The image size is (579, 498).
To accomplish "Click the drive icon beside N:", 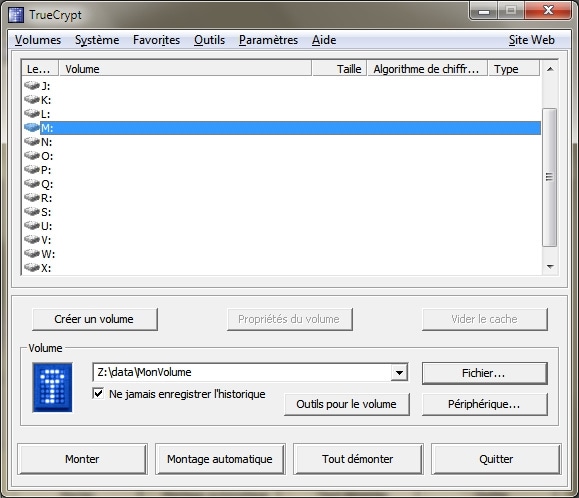I will pyautogui.click(x=32, y=142).
